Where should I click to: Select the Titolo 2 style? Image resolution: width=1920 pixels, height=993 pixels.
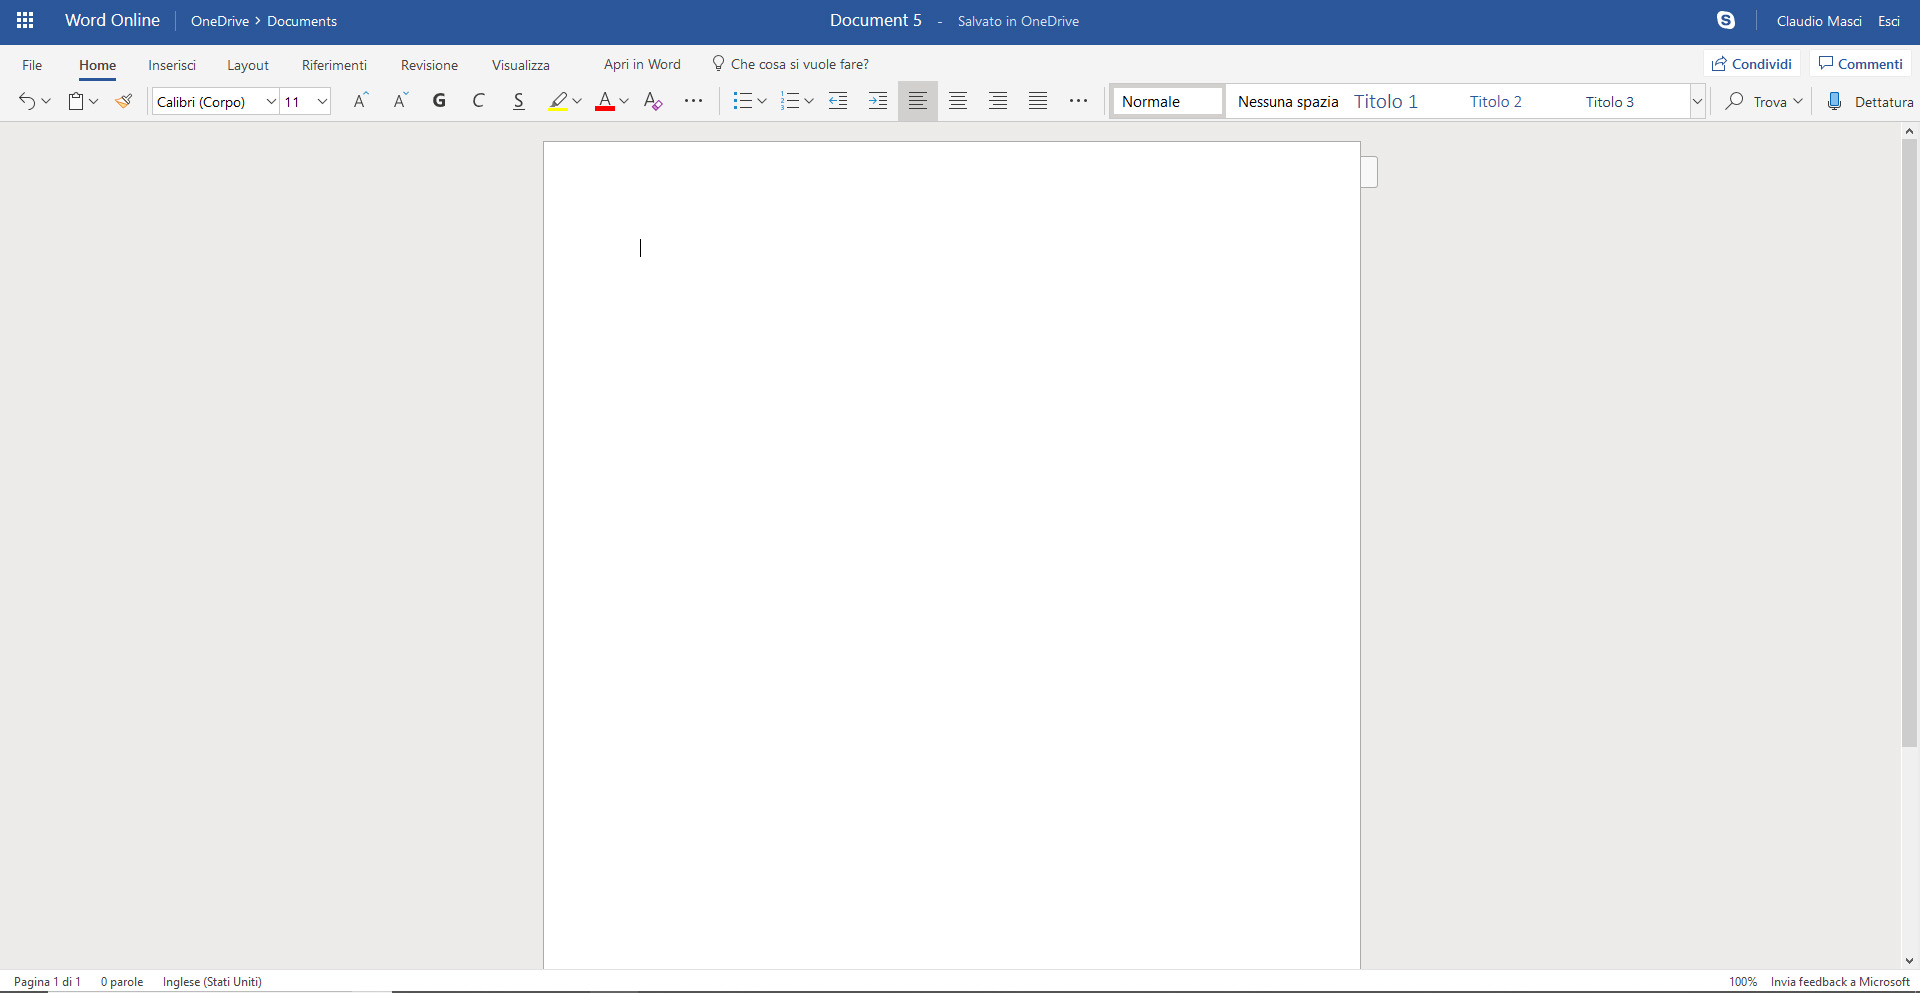pos(1495,101)
